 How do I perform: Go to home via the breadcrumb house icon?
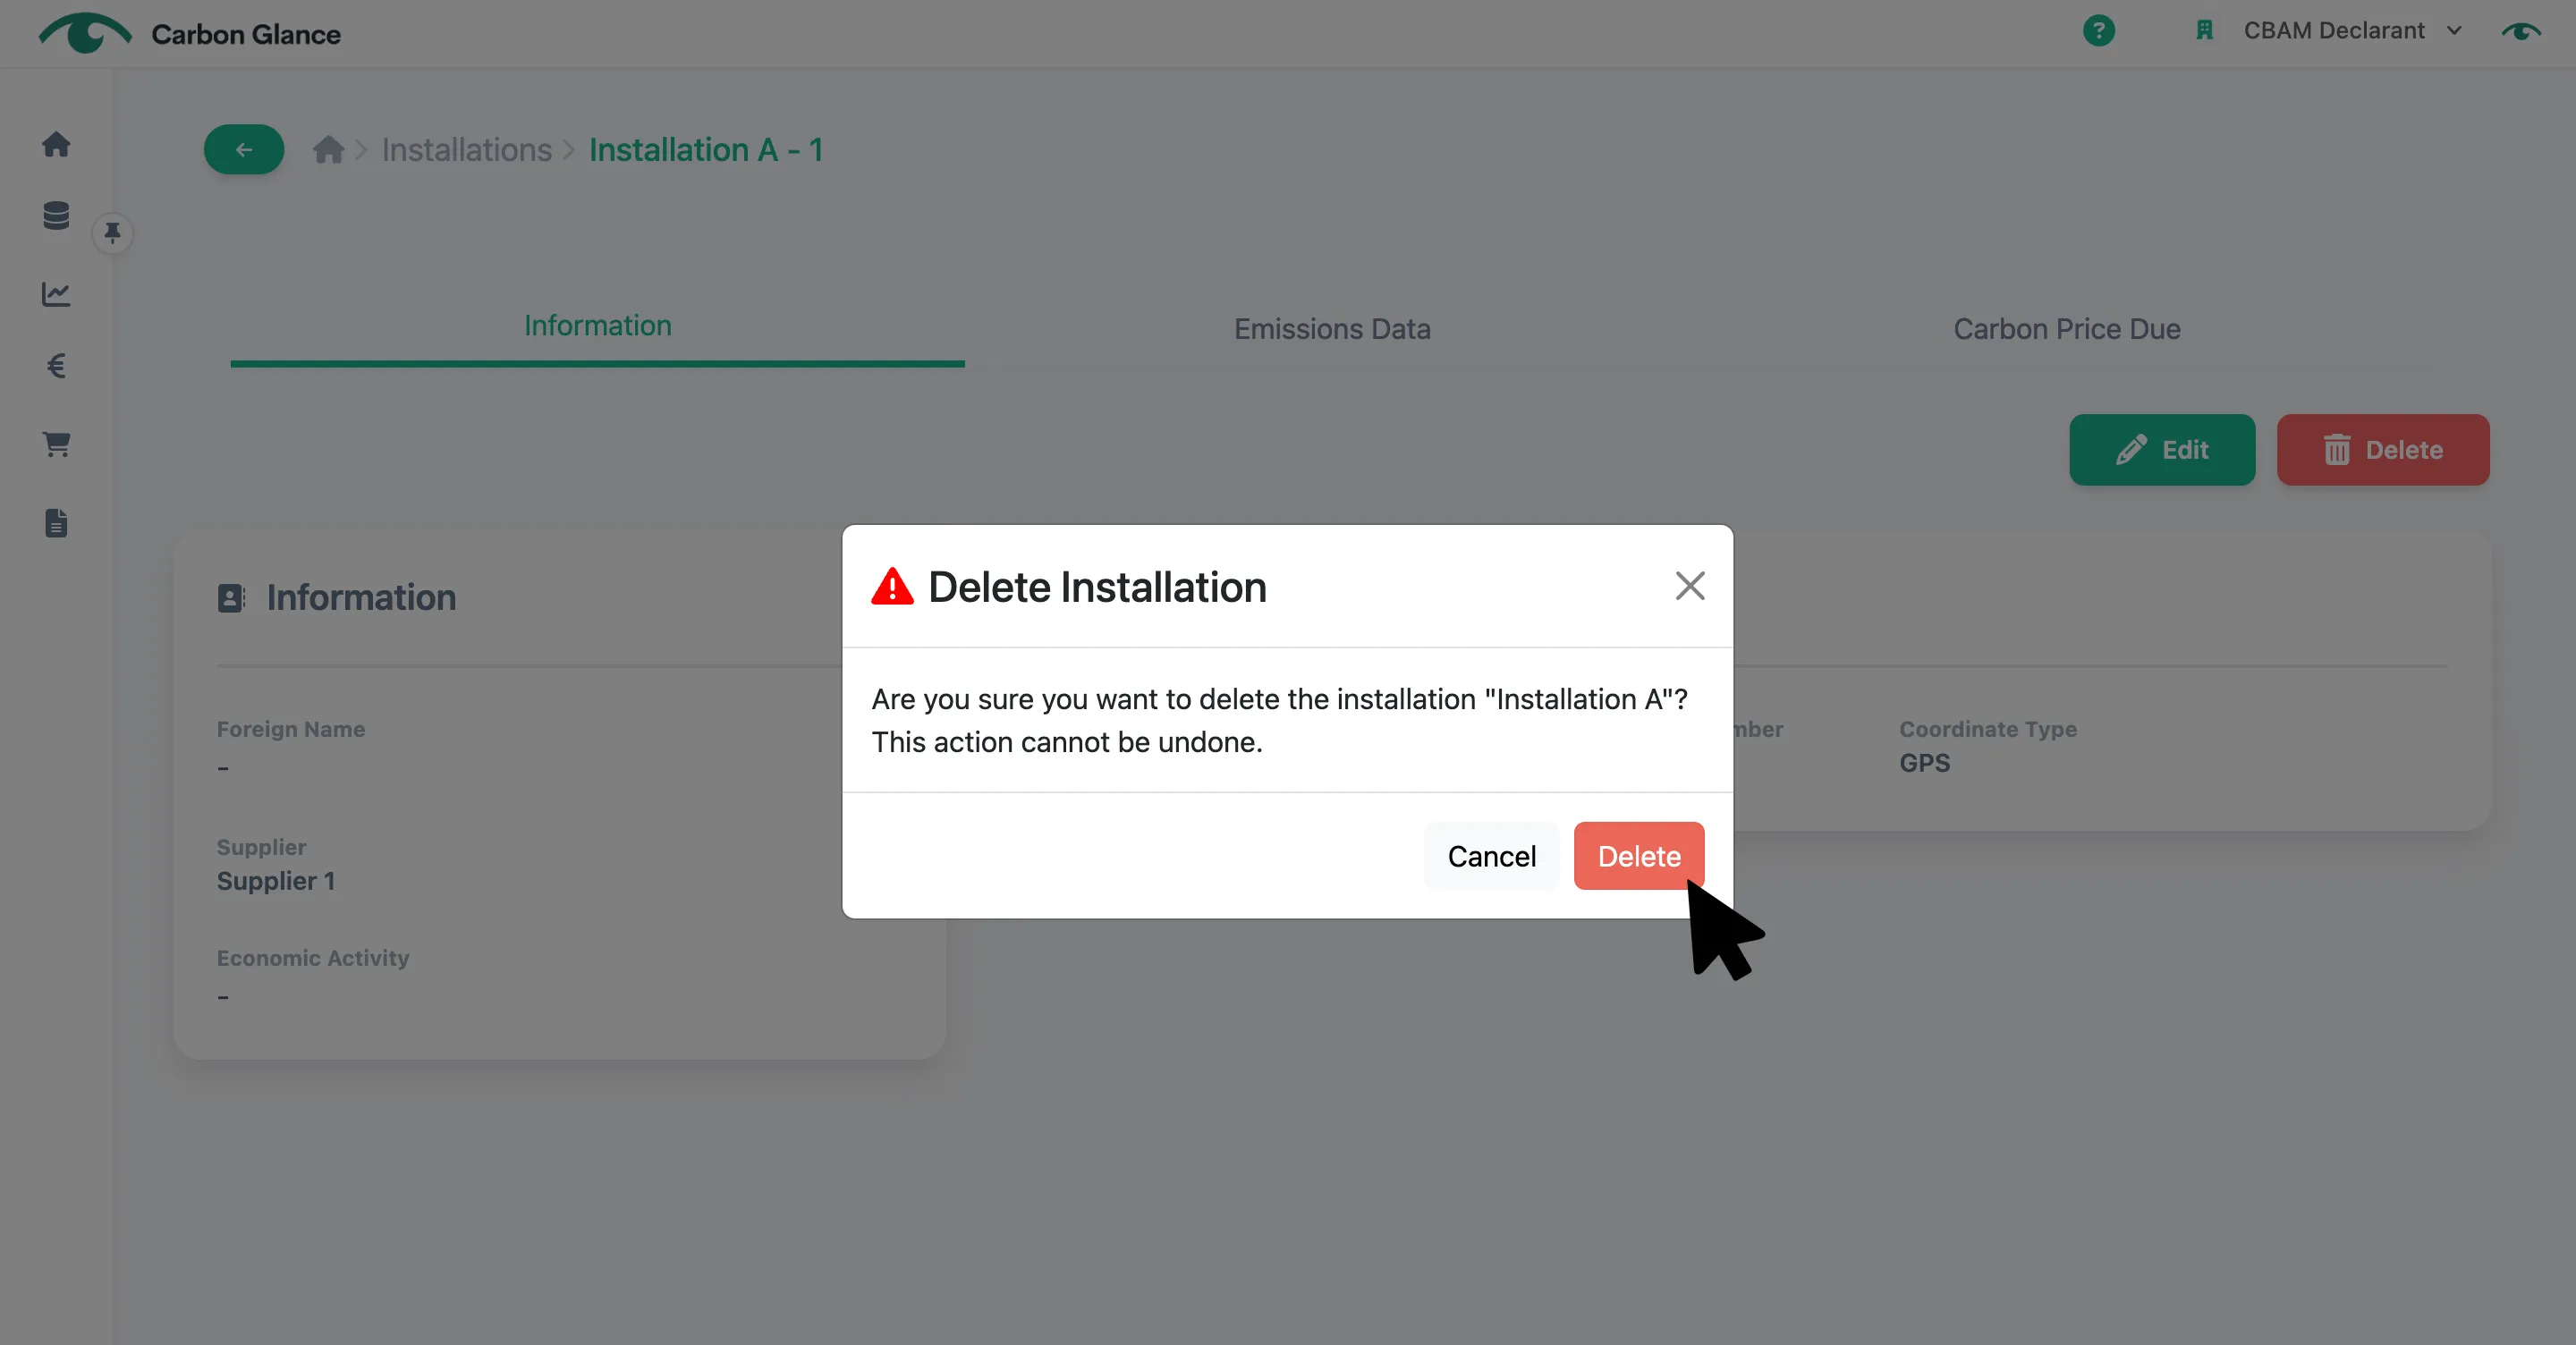click(328, 150)
